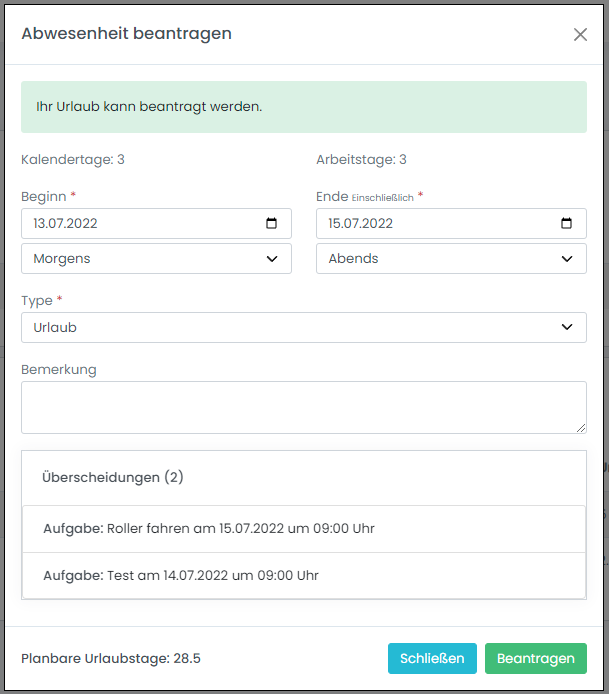Click the Überscheidungen (2) header
The width and height of the screenshot is (609, 694).
pyautogui.click(x=113, y=478)
